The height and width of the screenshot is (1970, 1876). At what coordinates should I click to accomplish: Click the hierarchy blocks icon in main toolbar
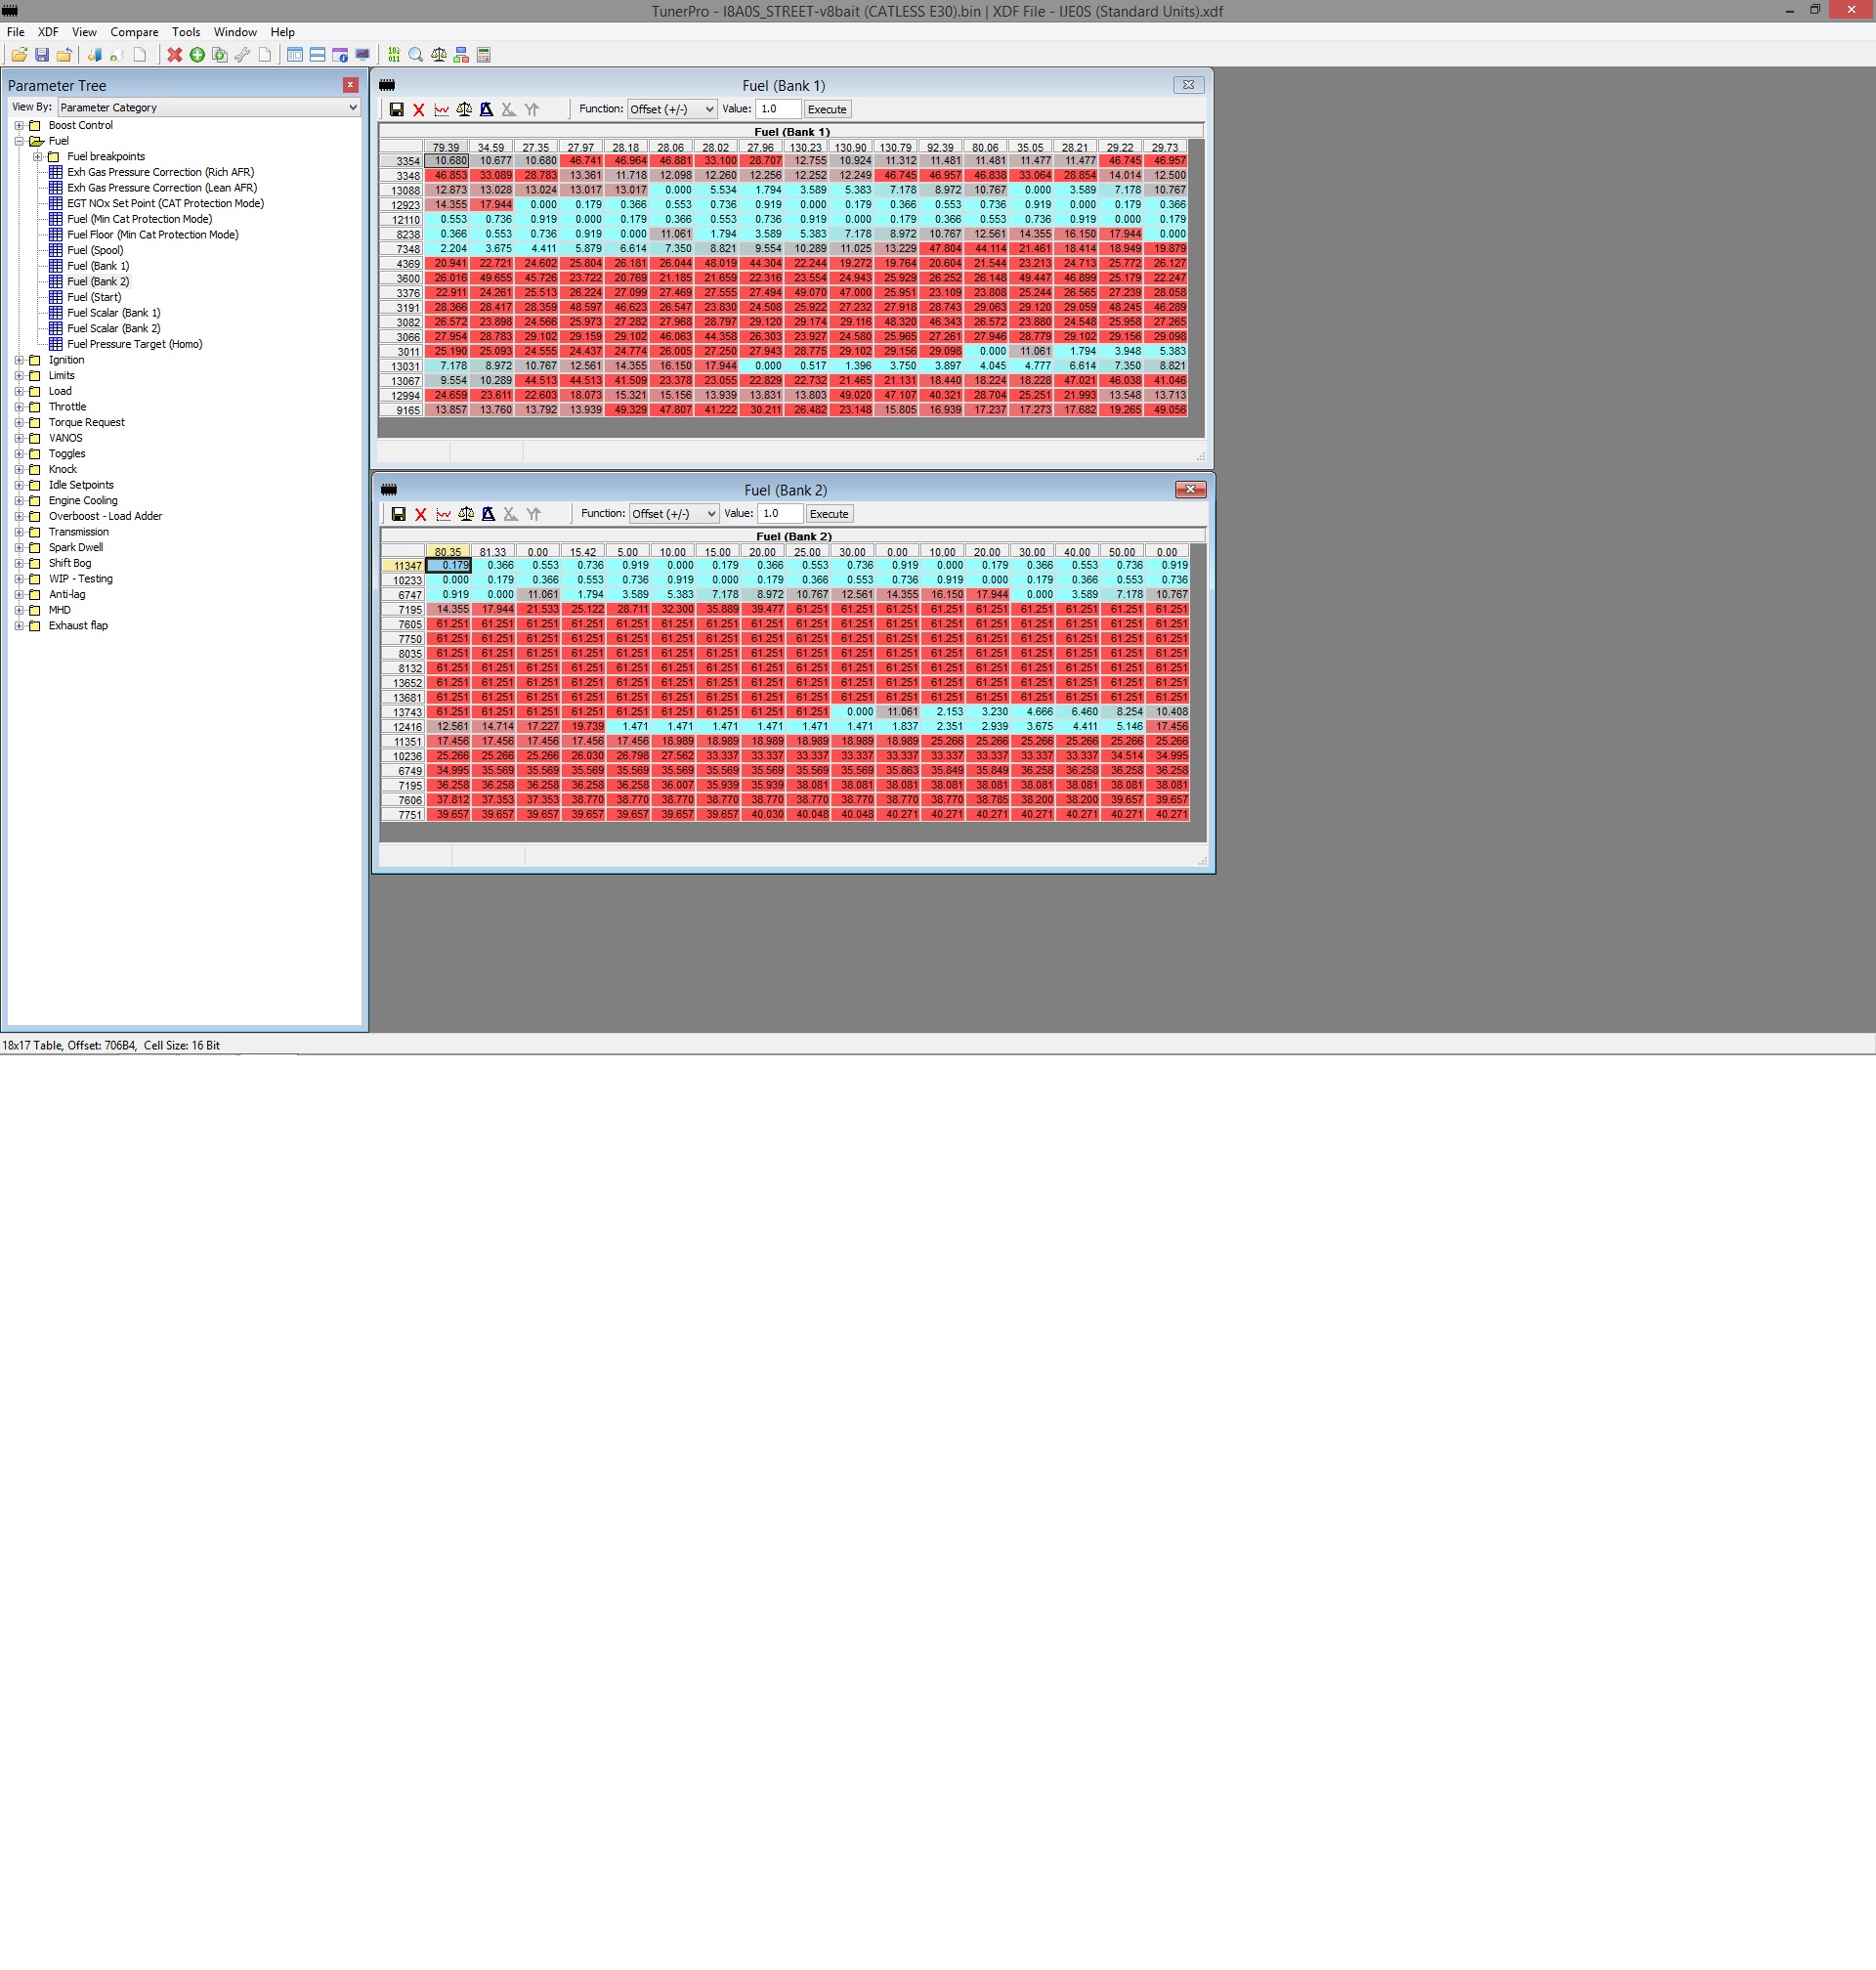461,55
